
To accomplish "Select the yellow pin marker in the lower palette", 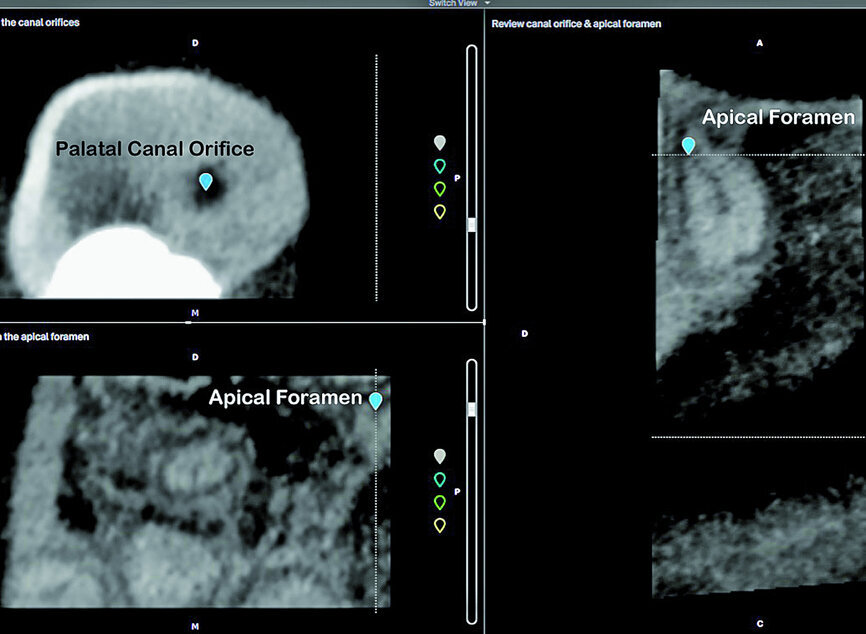I will [438, 524].
